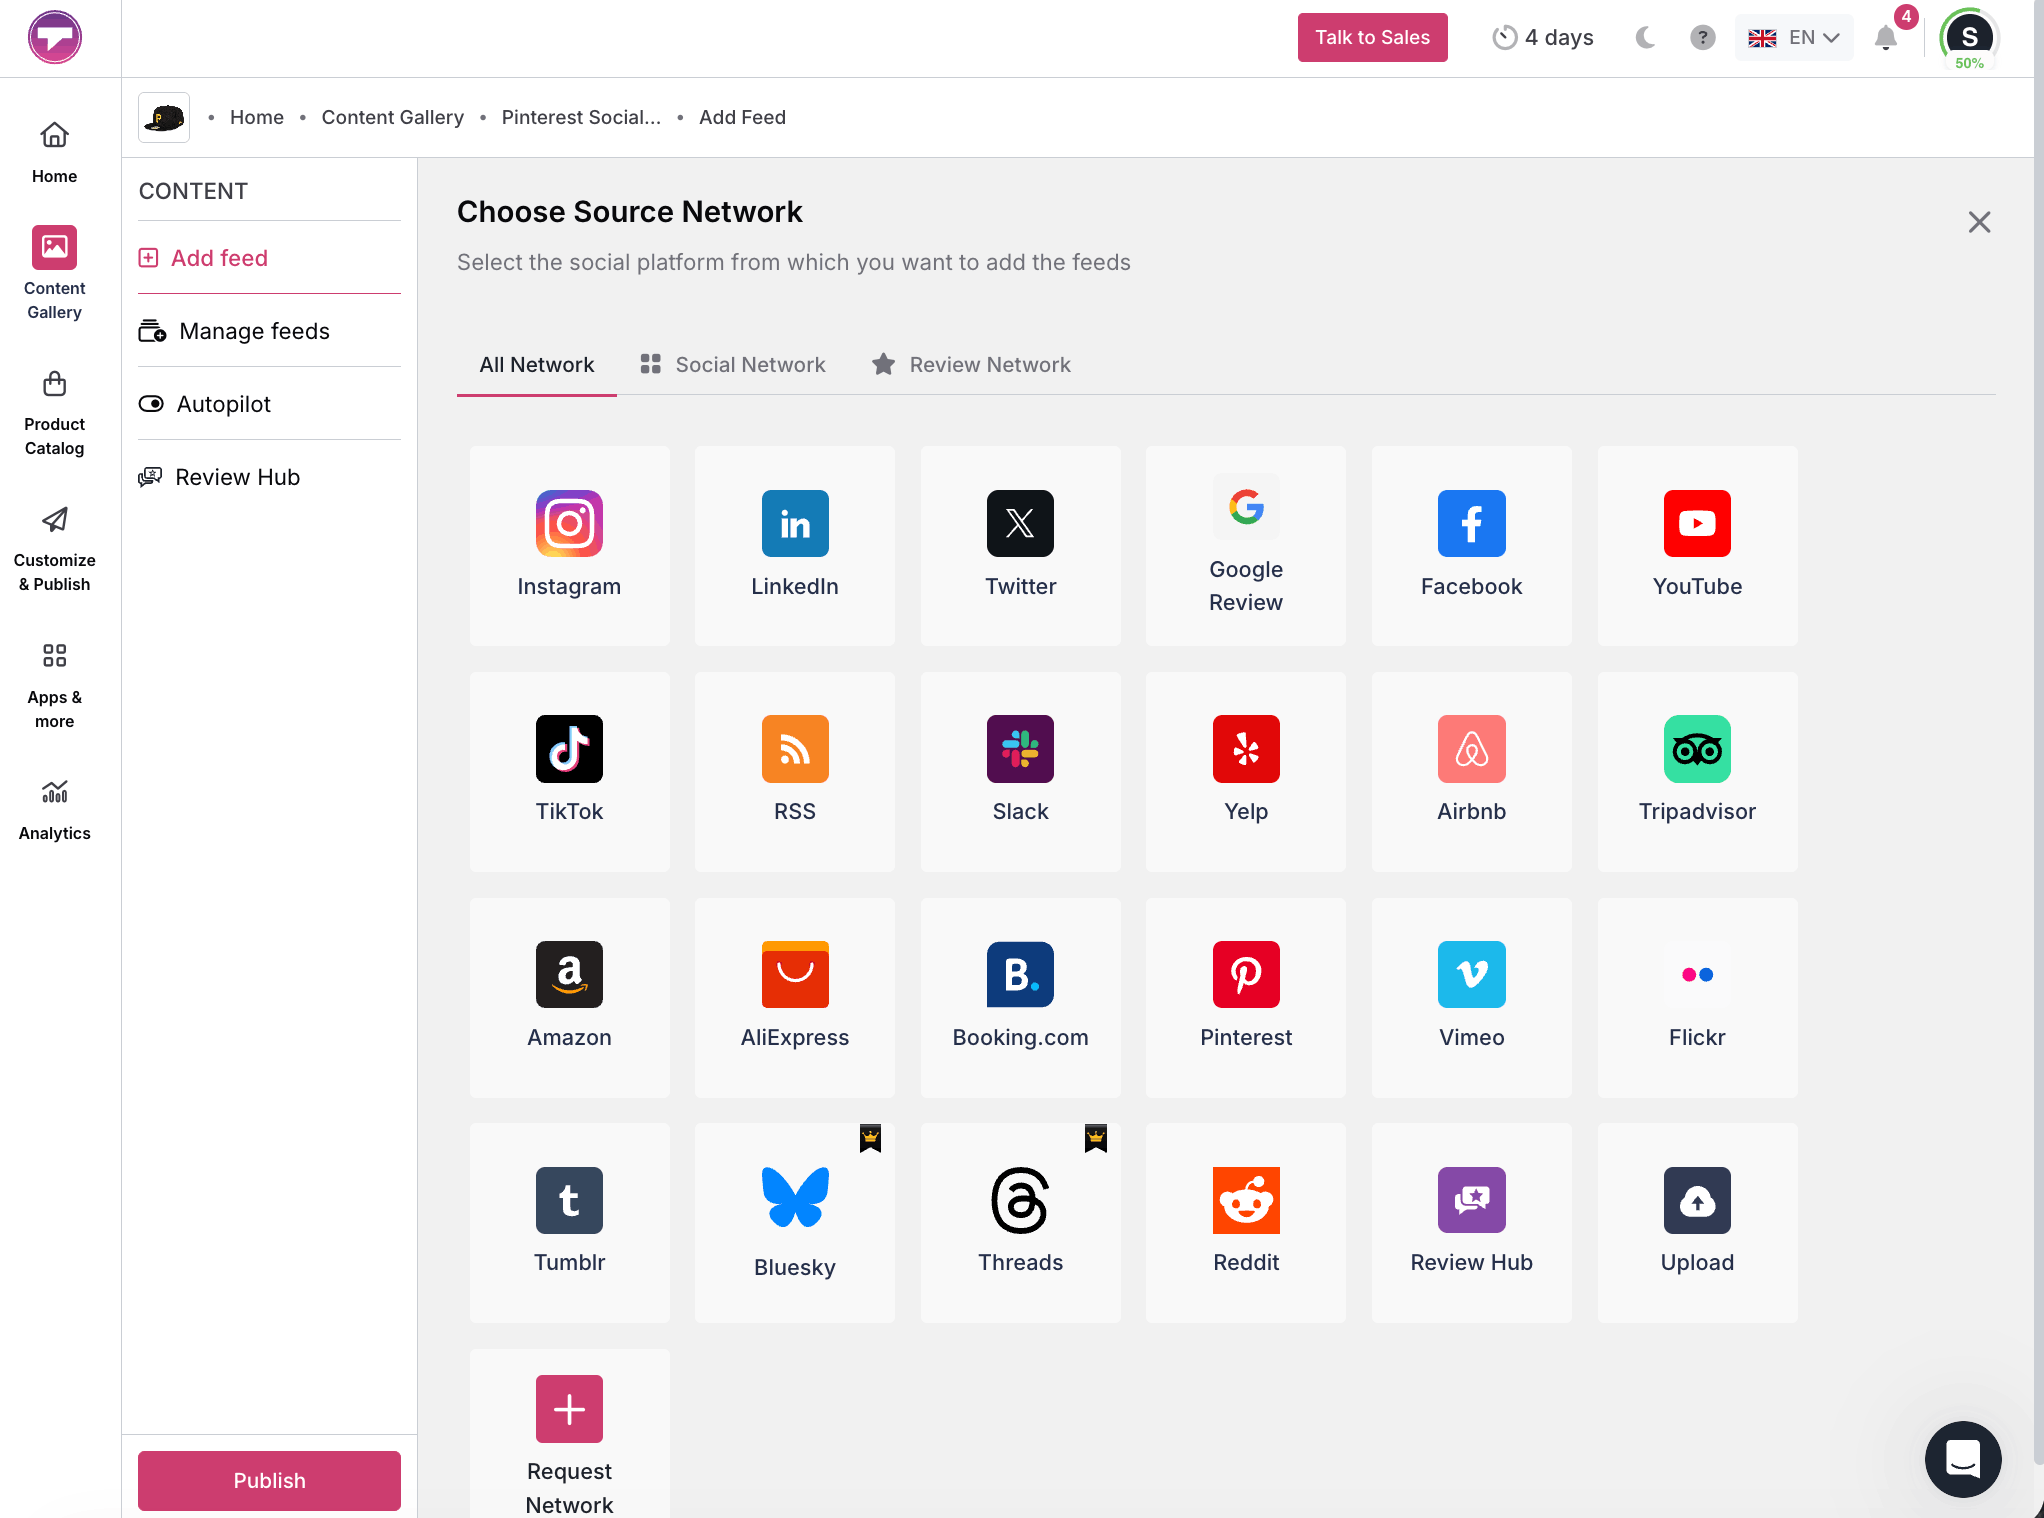Open the chat support widget
Image resolution: width=2044 pixels, height=1518 pixels.
tap(1963, 1459)
